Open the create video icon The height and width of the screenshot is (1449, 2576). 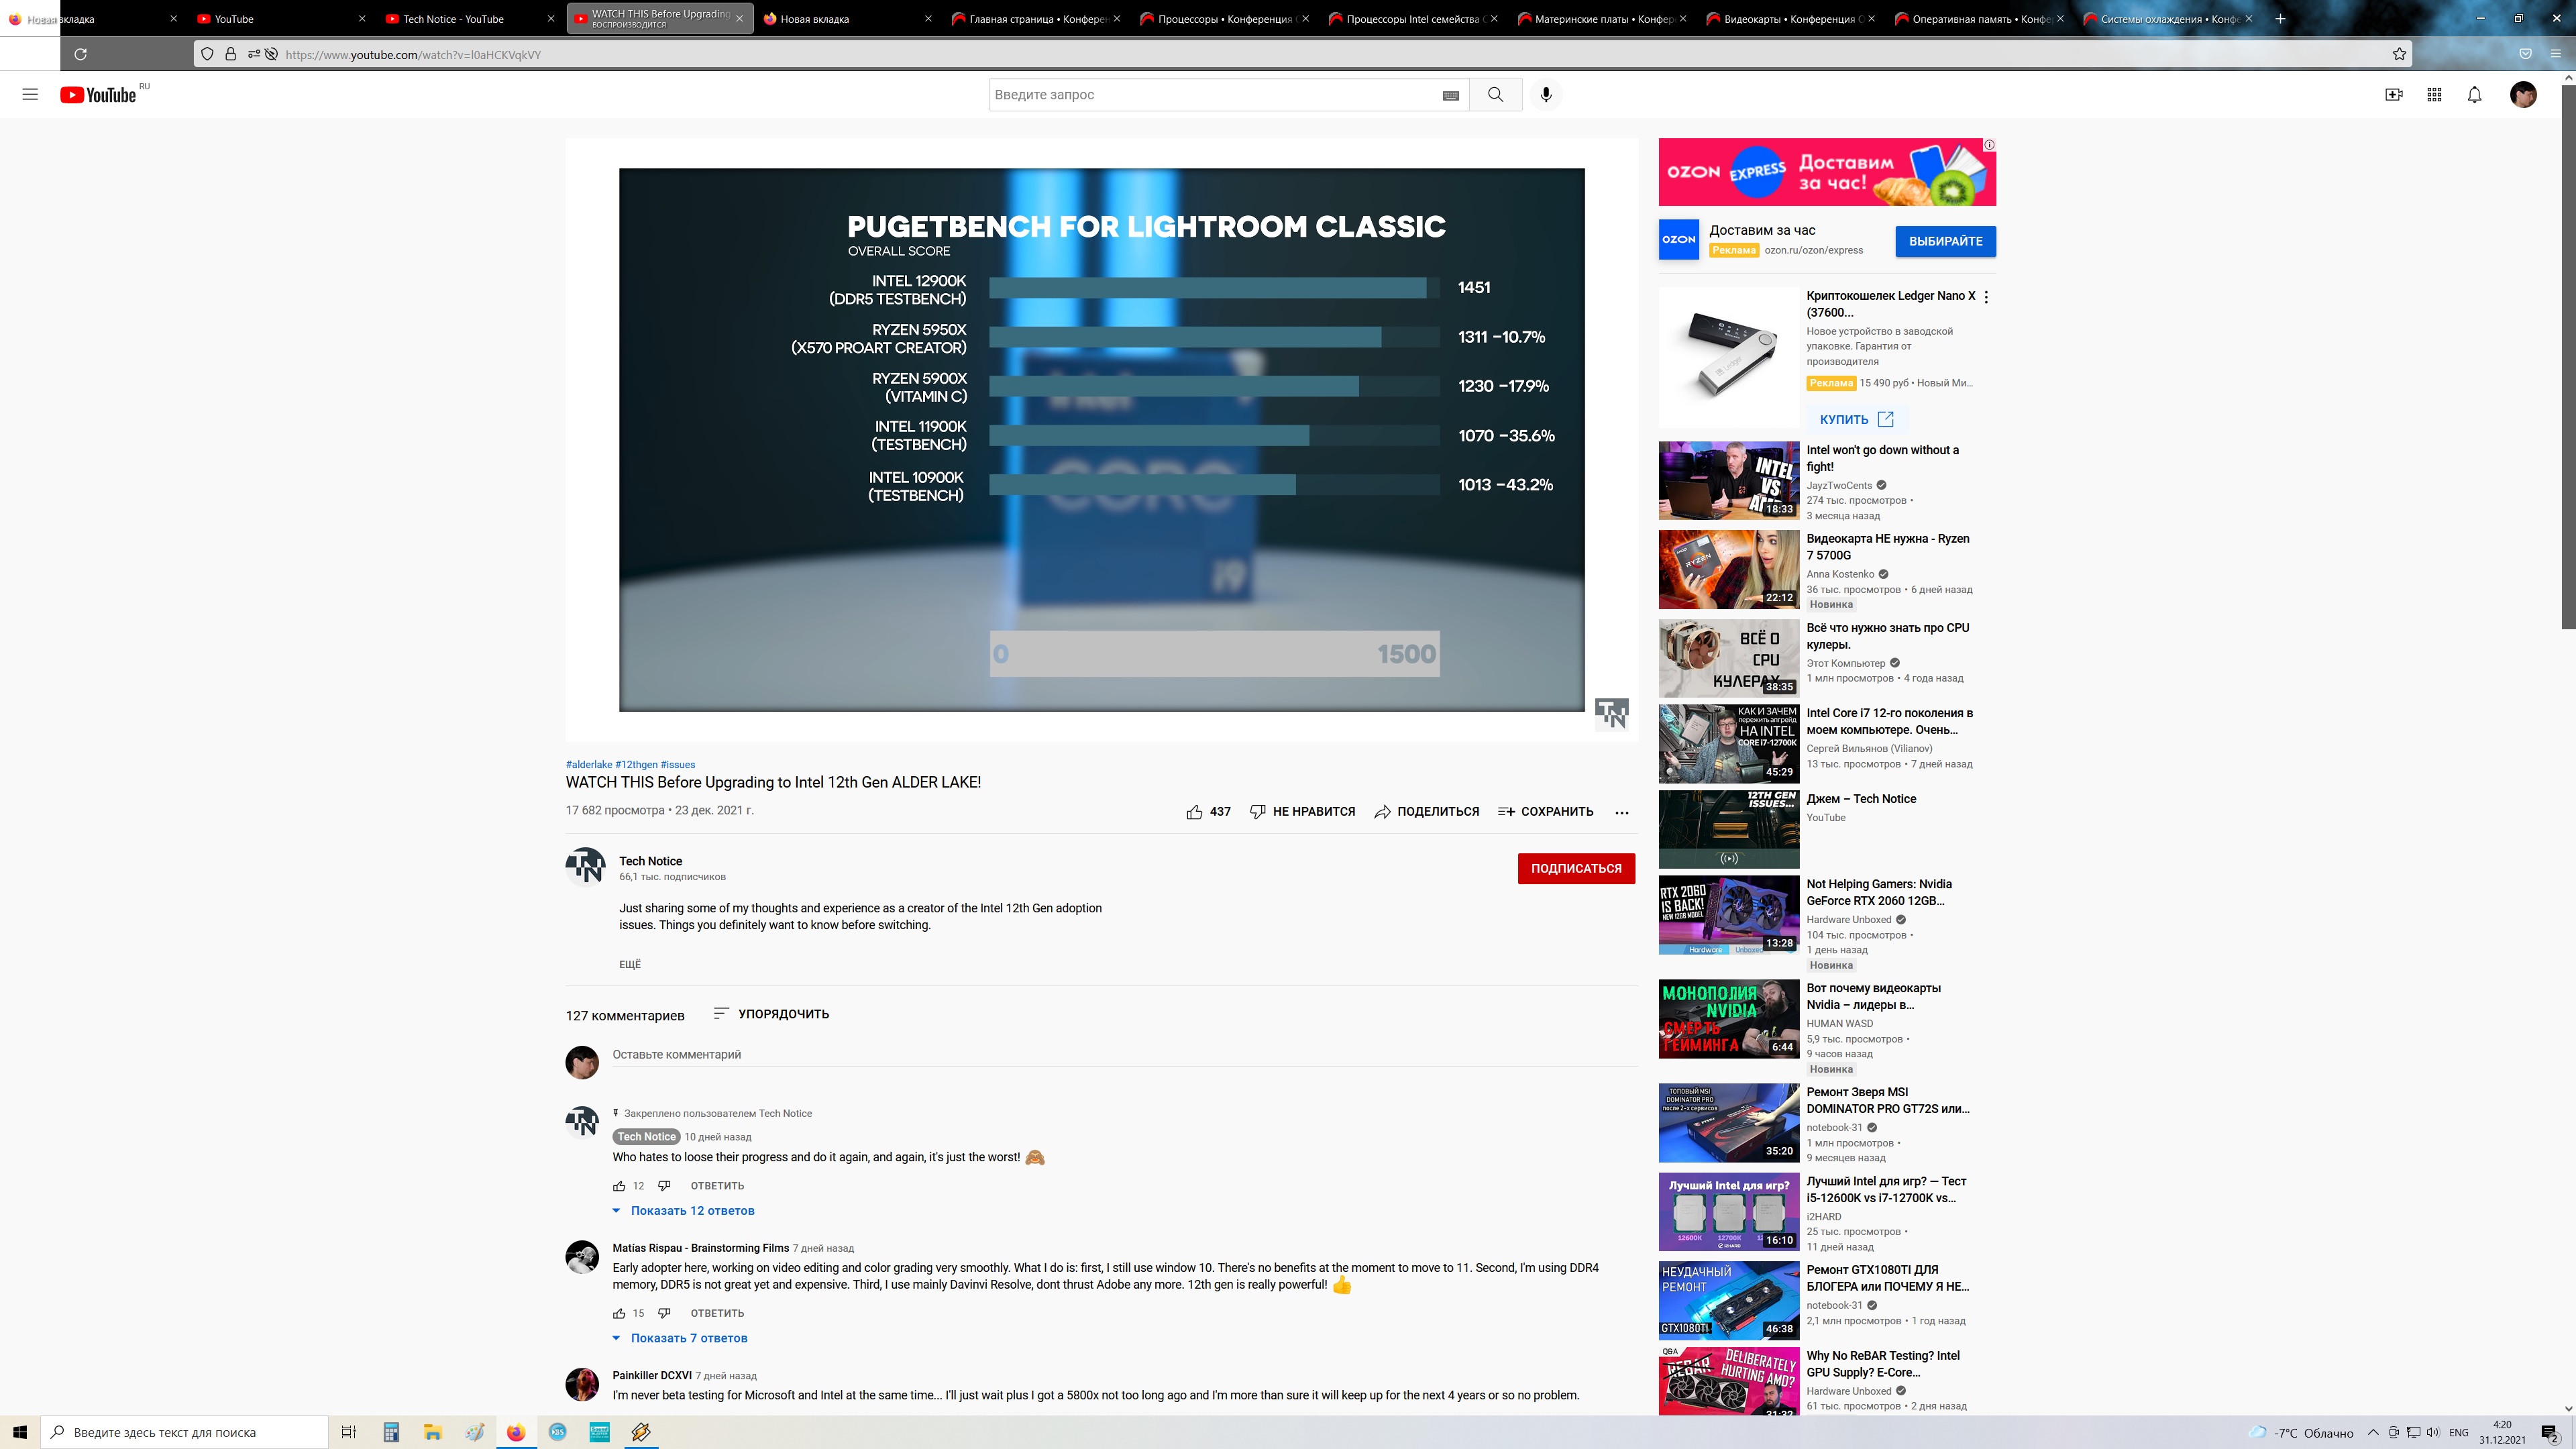tap(2393, 94)
